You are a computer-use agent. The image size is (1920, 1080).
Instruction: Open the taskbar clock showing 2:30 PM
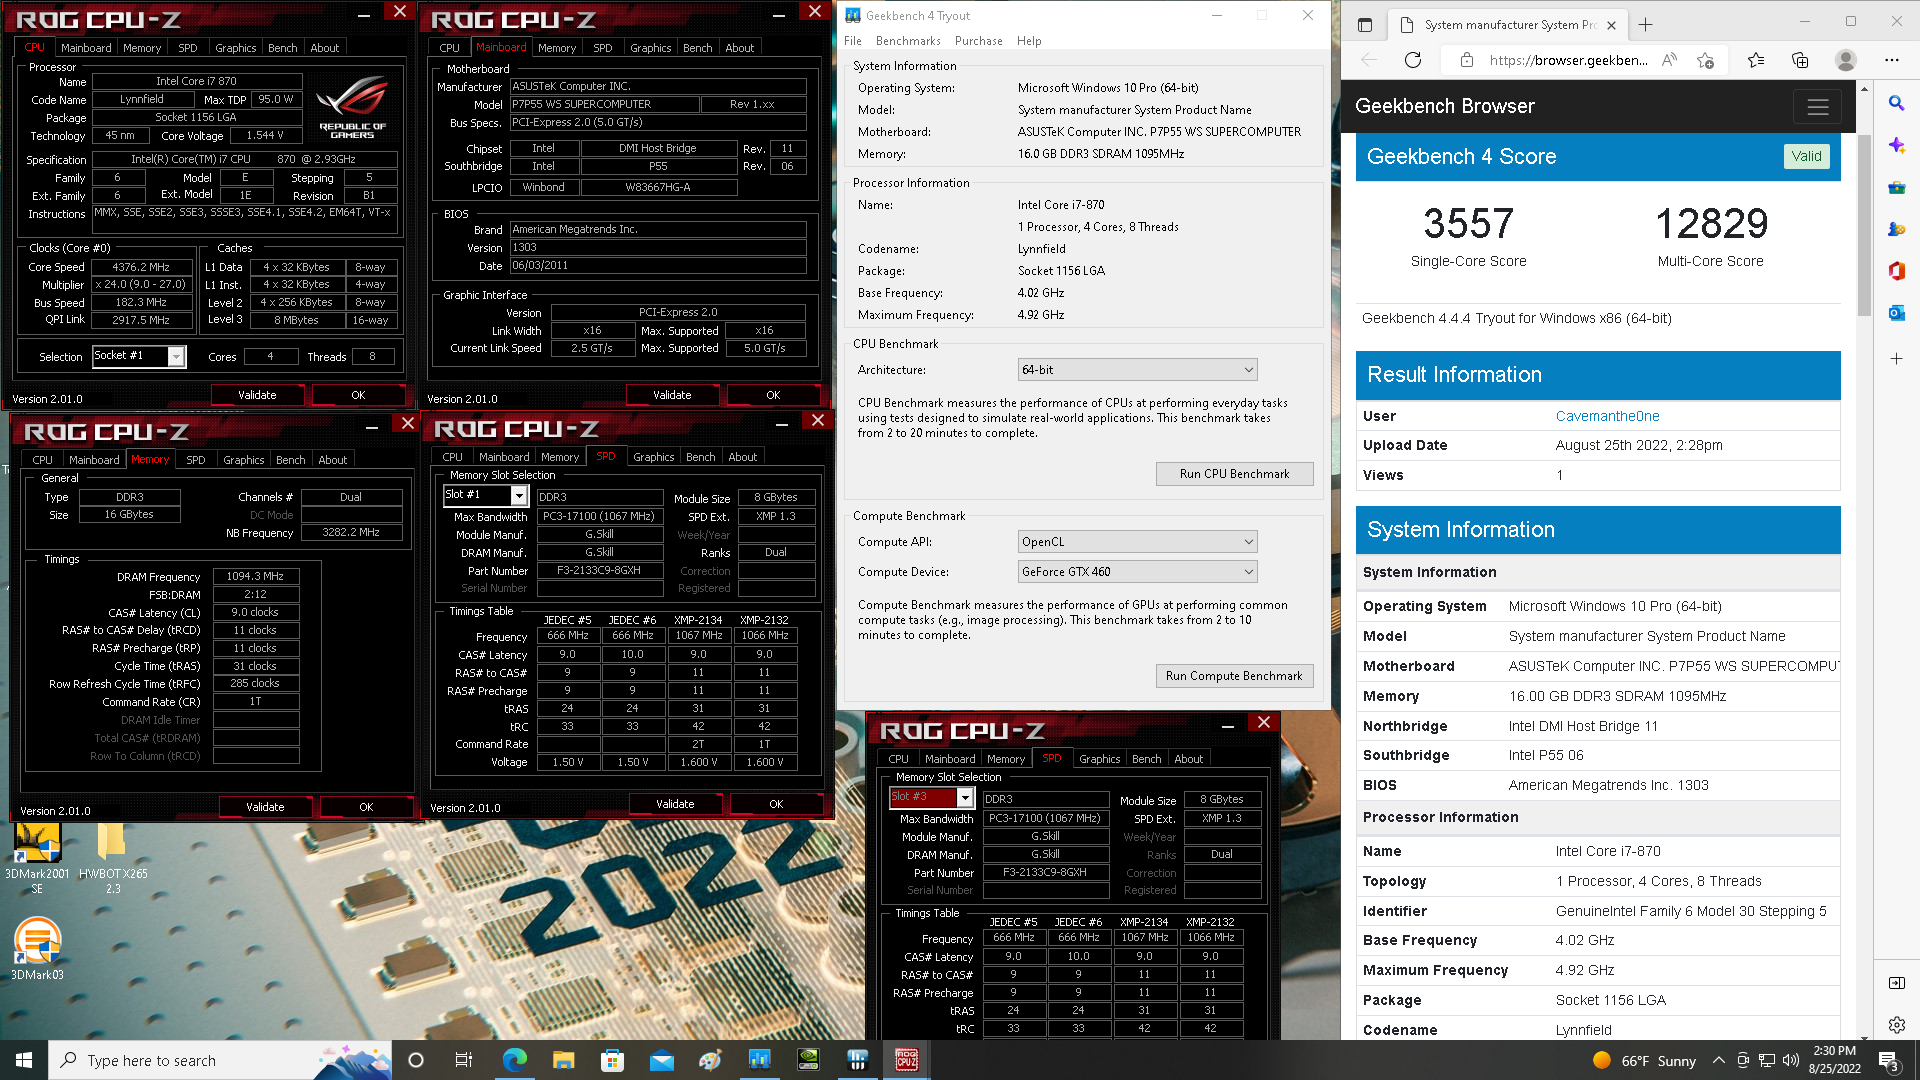[1834, 1060]
